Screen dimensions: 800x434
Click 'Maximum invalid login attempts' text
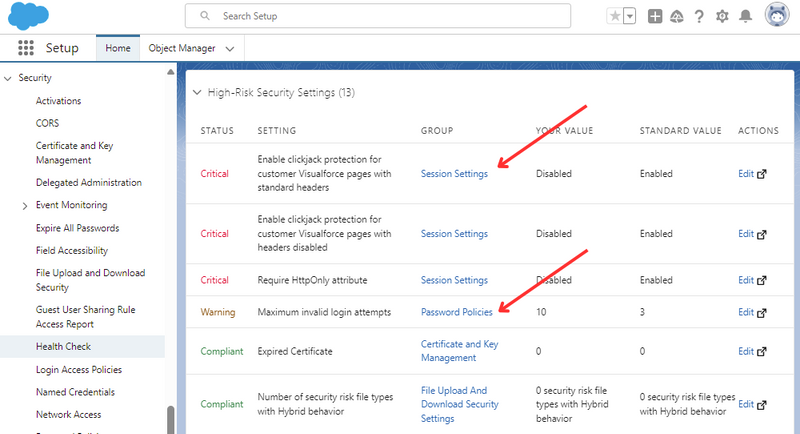324,312
